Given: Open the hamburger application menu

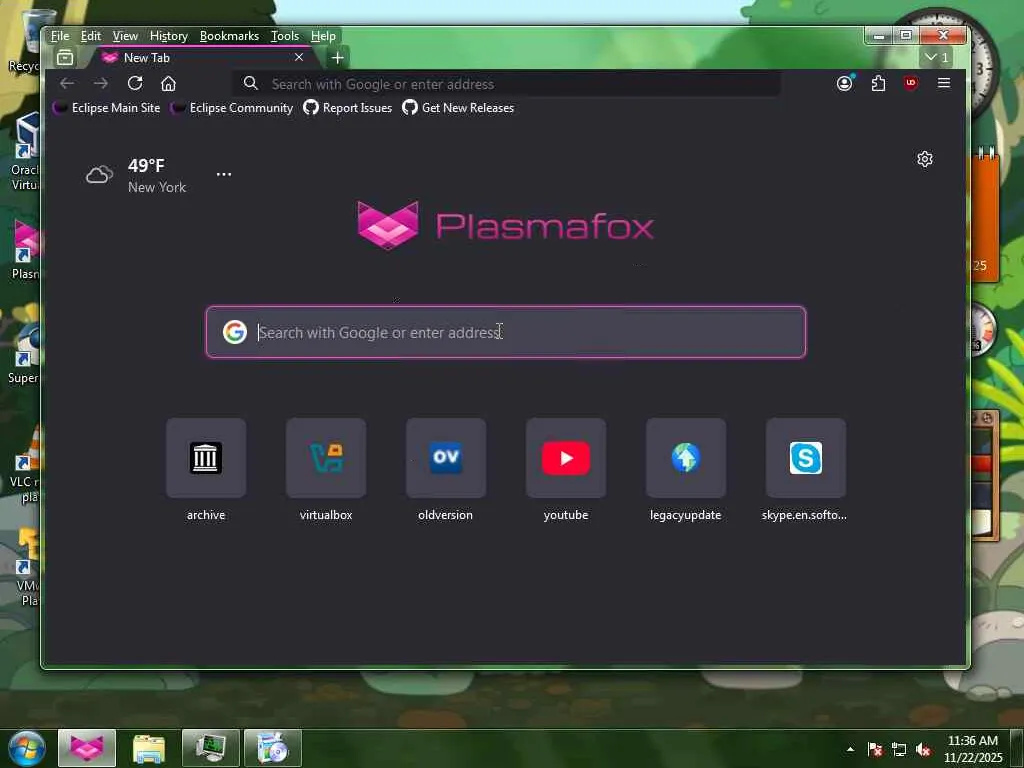Looking at the screenshot, I should pos(944,83).
